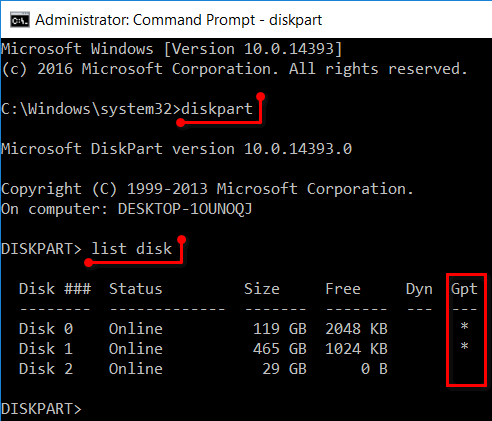Click the Gpt asterisk for Disk 1
The width and height of the screenshot is (492, 421).
464,346
